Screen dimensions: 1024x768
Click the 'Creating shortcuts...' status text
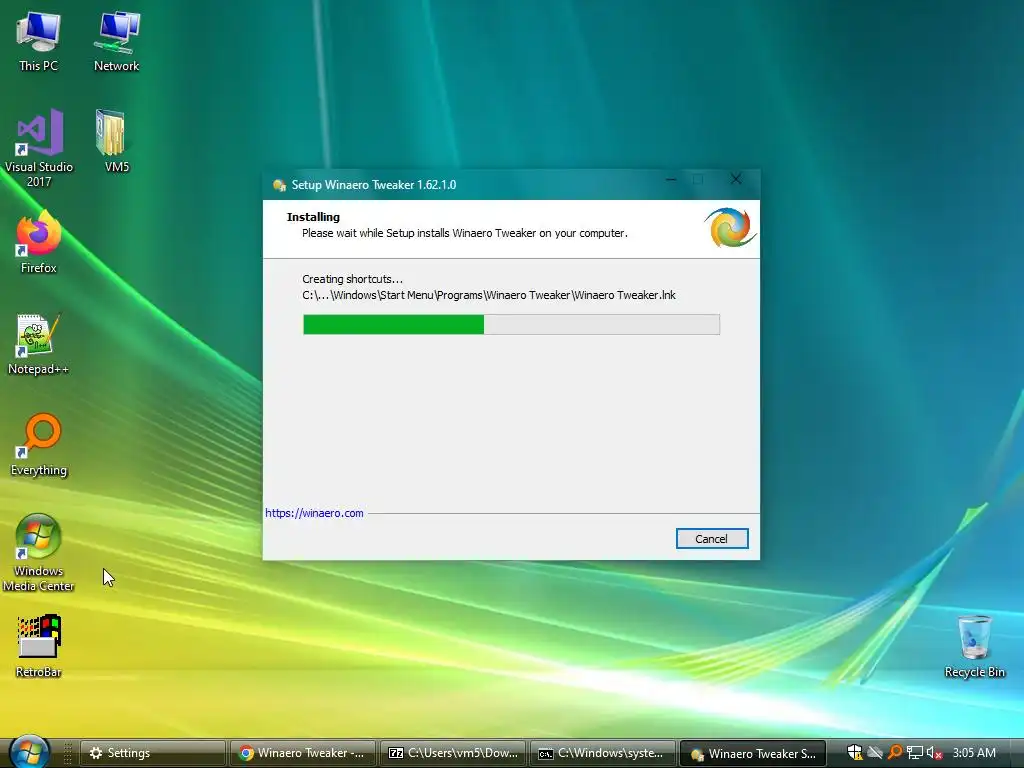tap(352, 280)
